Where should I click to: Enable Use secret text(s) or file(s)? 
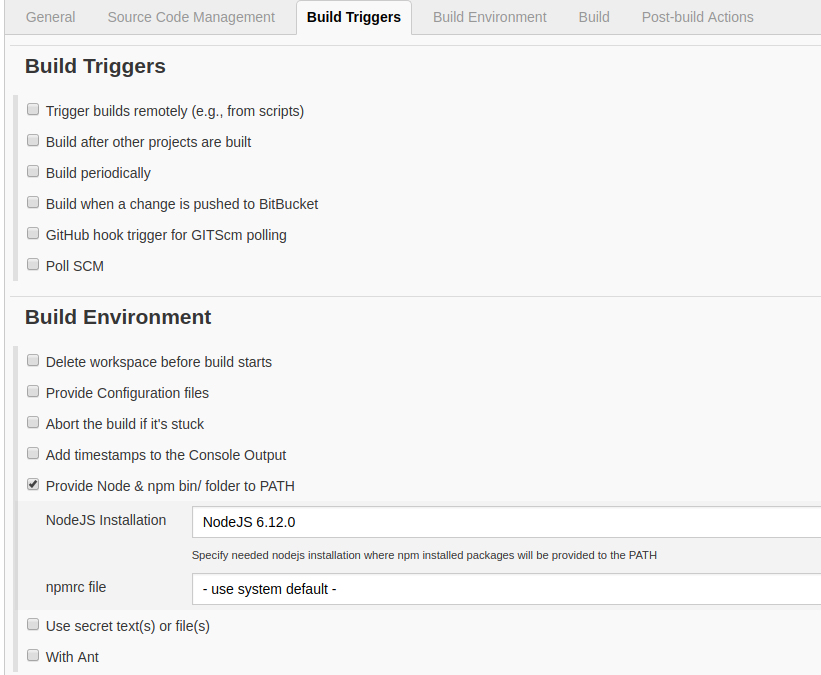[x=33, y=625]
